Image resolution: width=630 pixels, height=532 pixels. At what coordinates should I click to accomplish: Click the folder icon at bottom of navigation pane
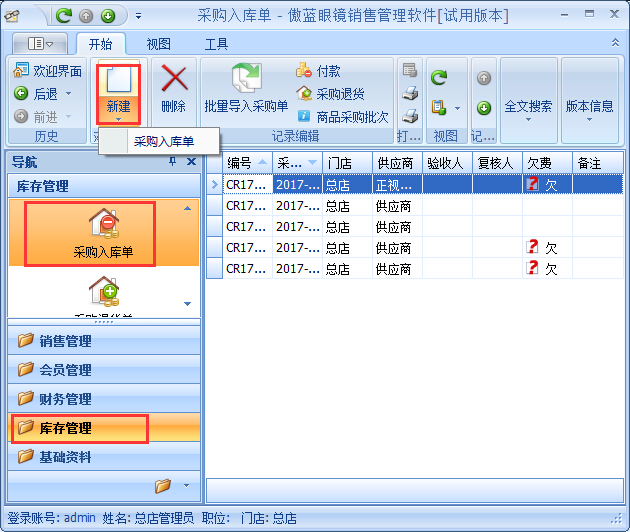(163, 485)
